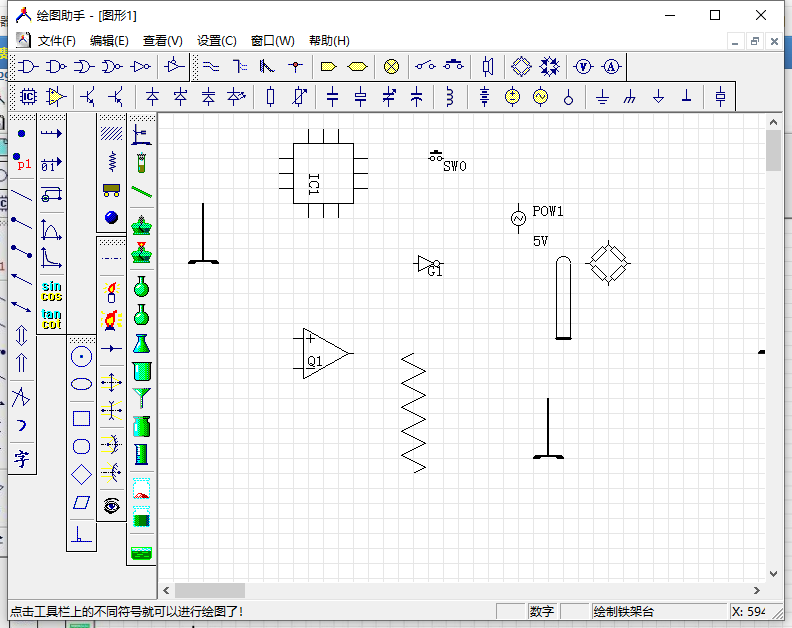Viewport: 792px width, 628px height.
Task: Choose the diamond shape tool
Action: [81, 474]
